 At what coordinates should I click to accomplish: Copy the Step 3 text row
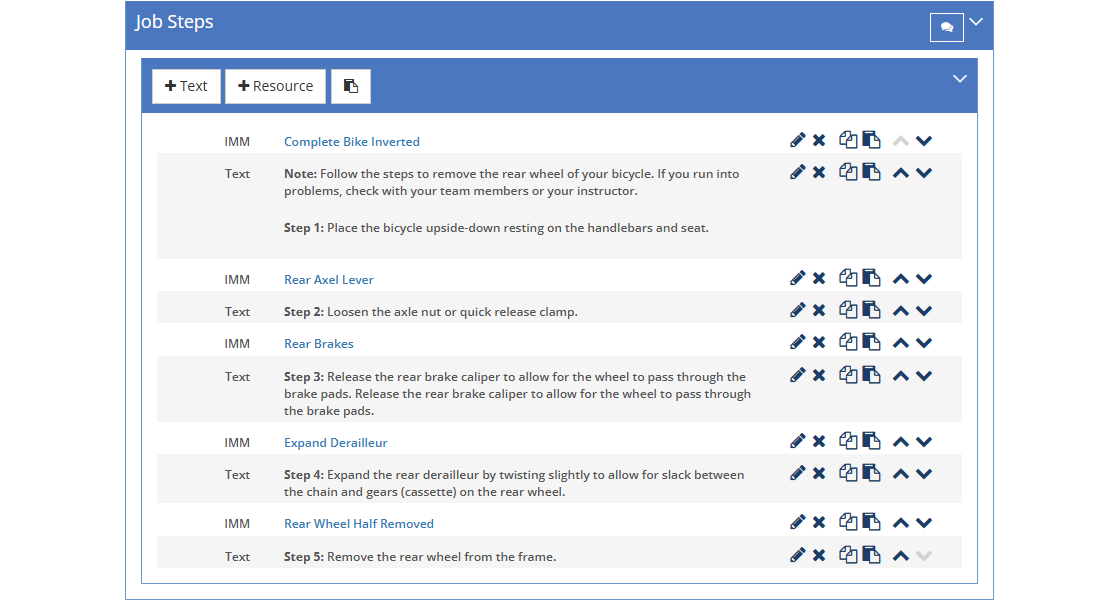(848, 375)
